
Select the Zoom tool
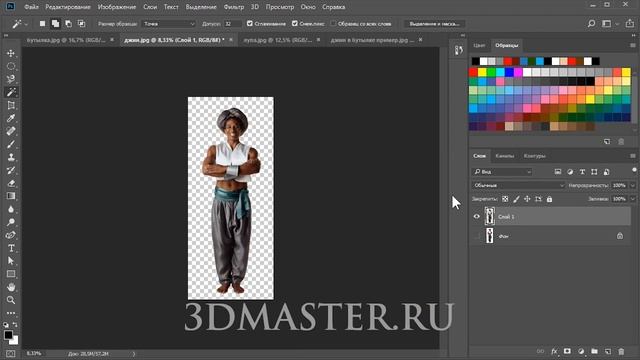point(11,300)
